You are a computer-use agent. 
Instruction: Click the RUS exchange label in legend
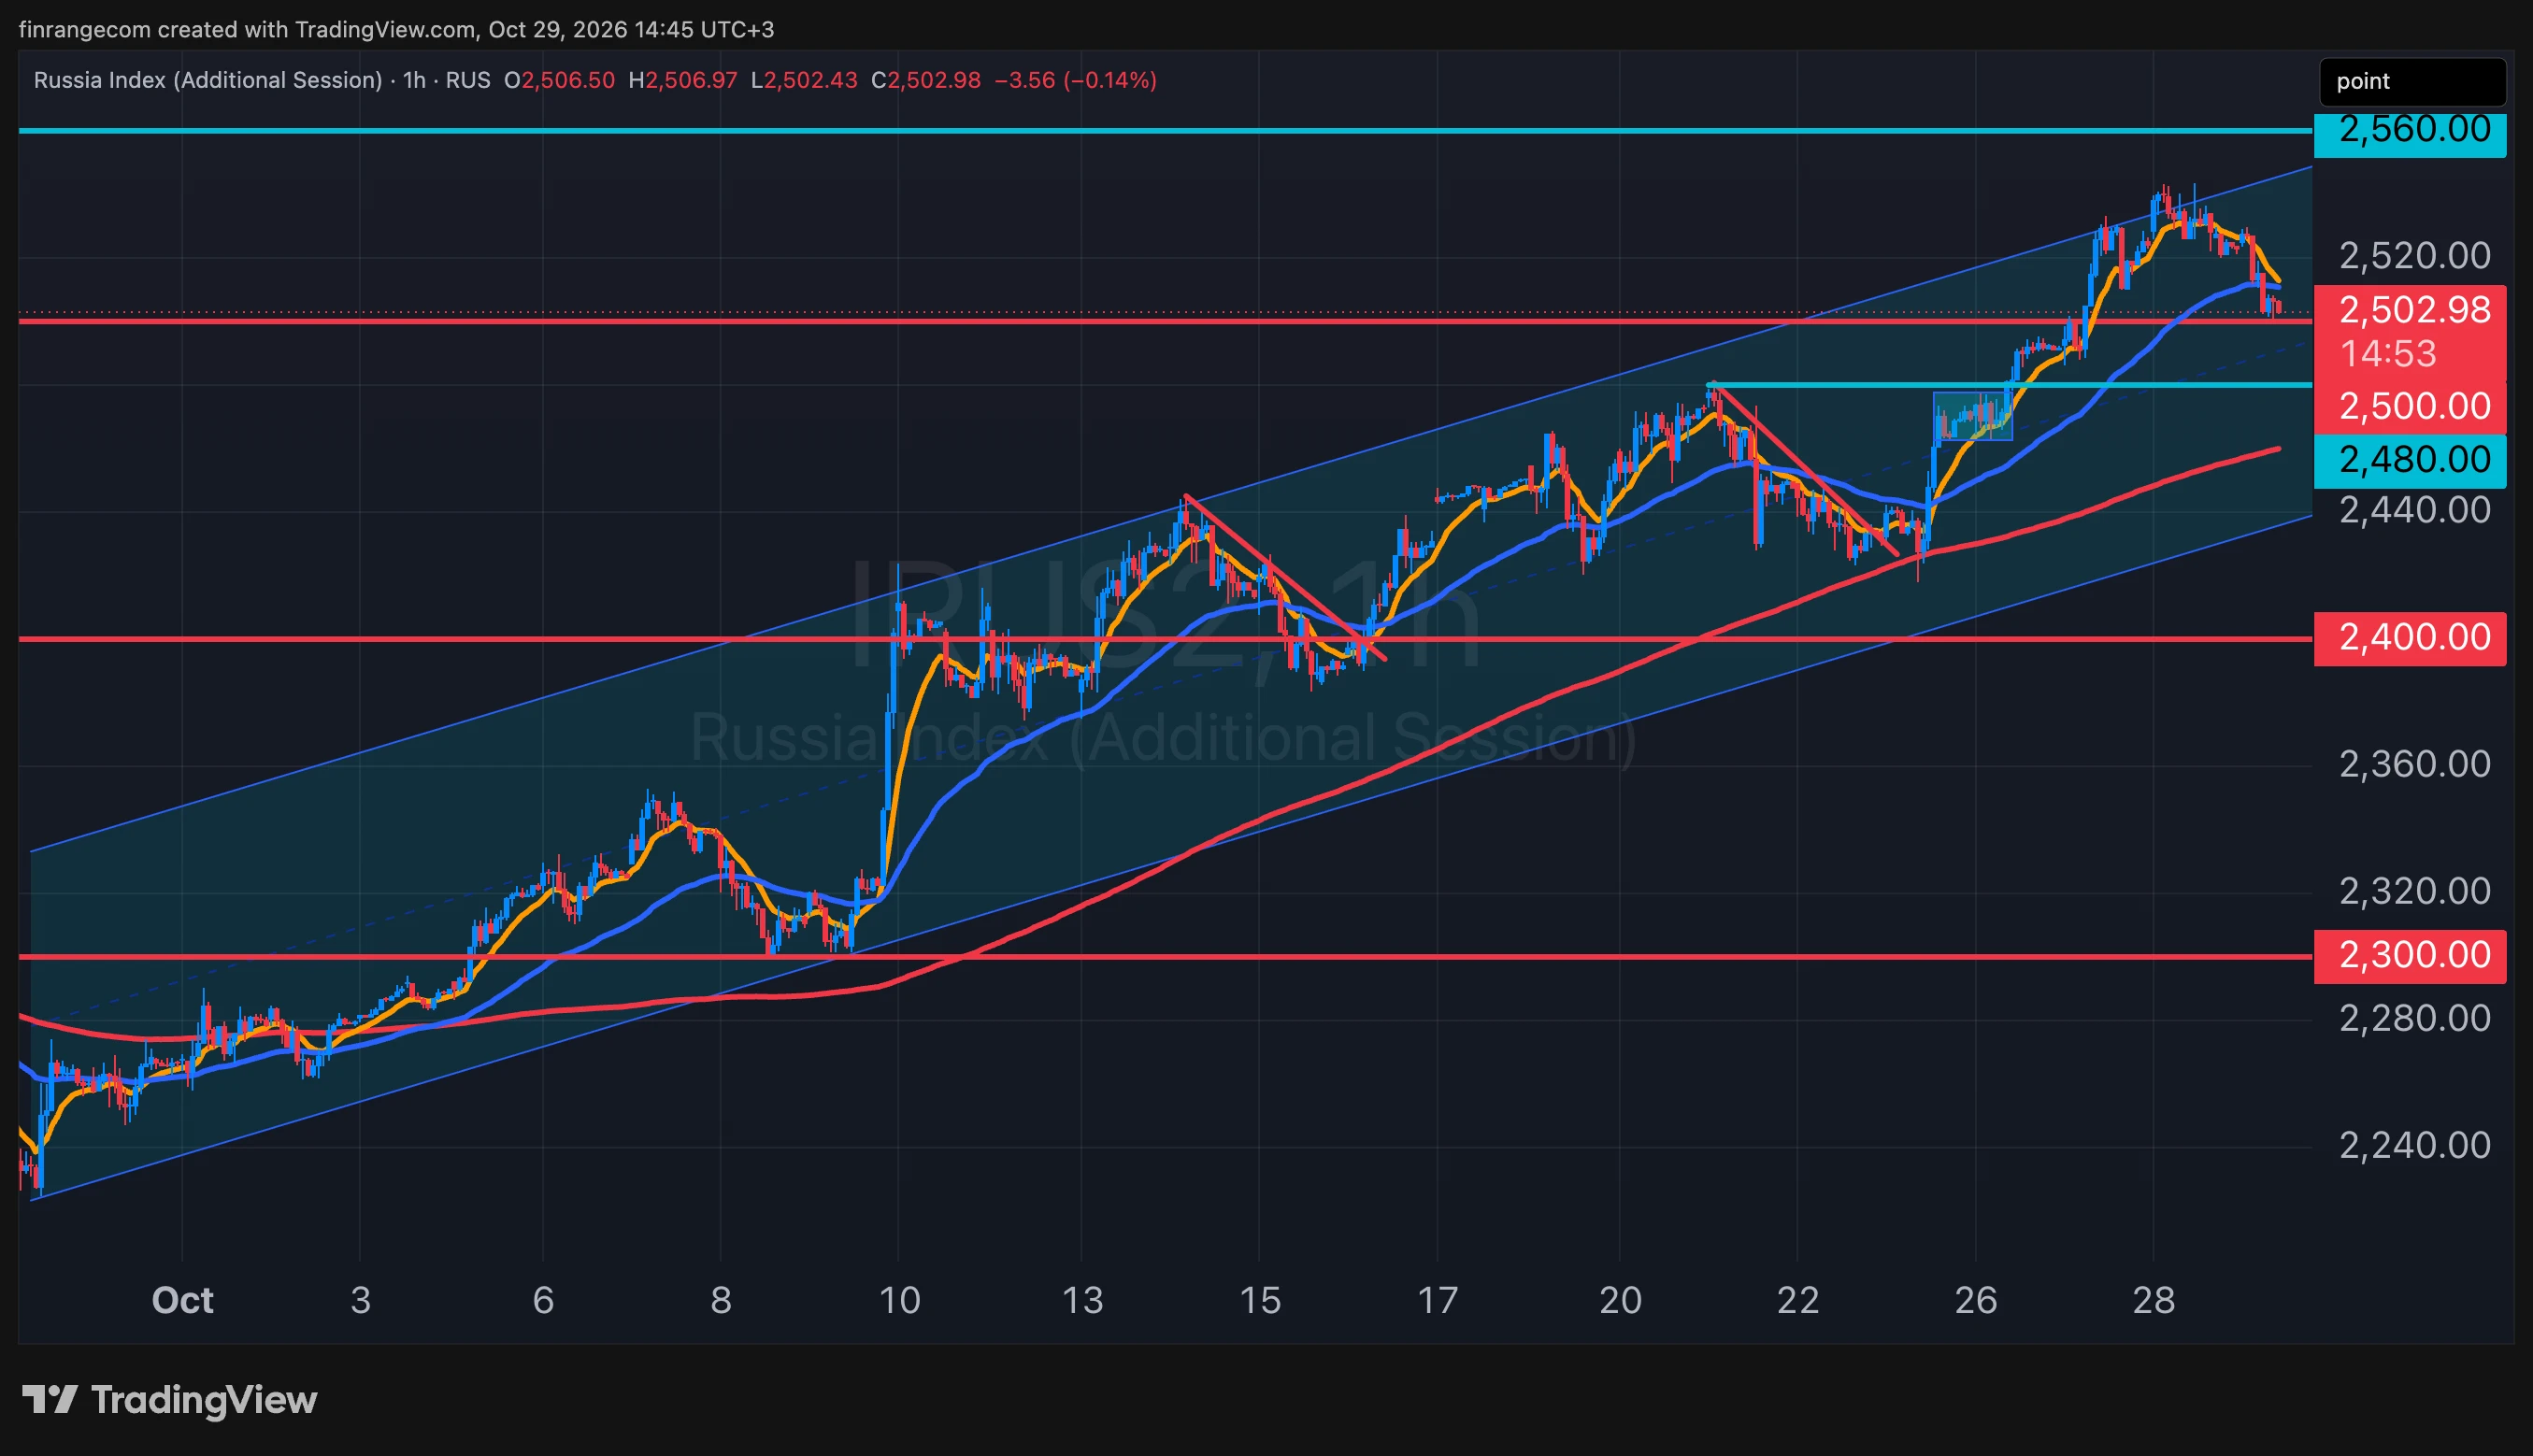click(x=468, y=80)
